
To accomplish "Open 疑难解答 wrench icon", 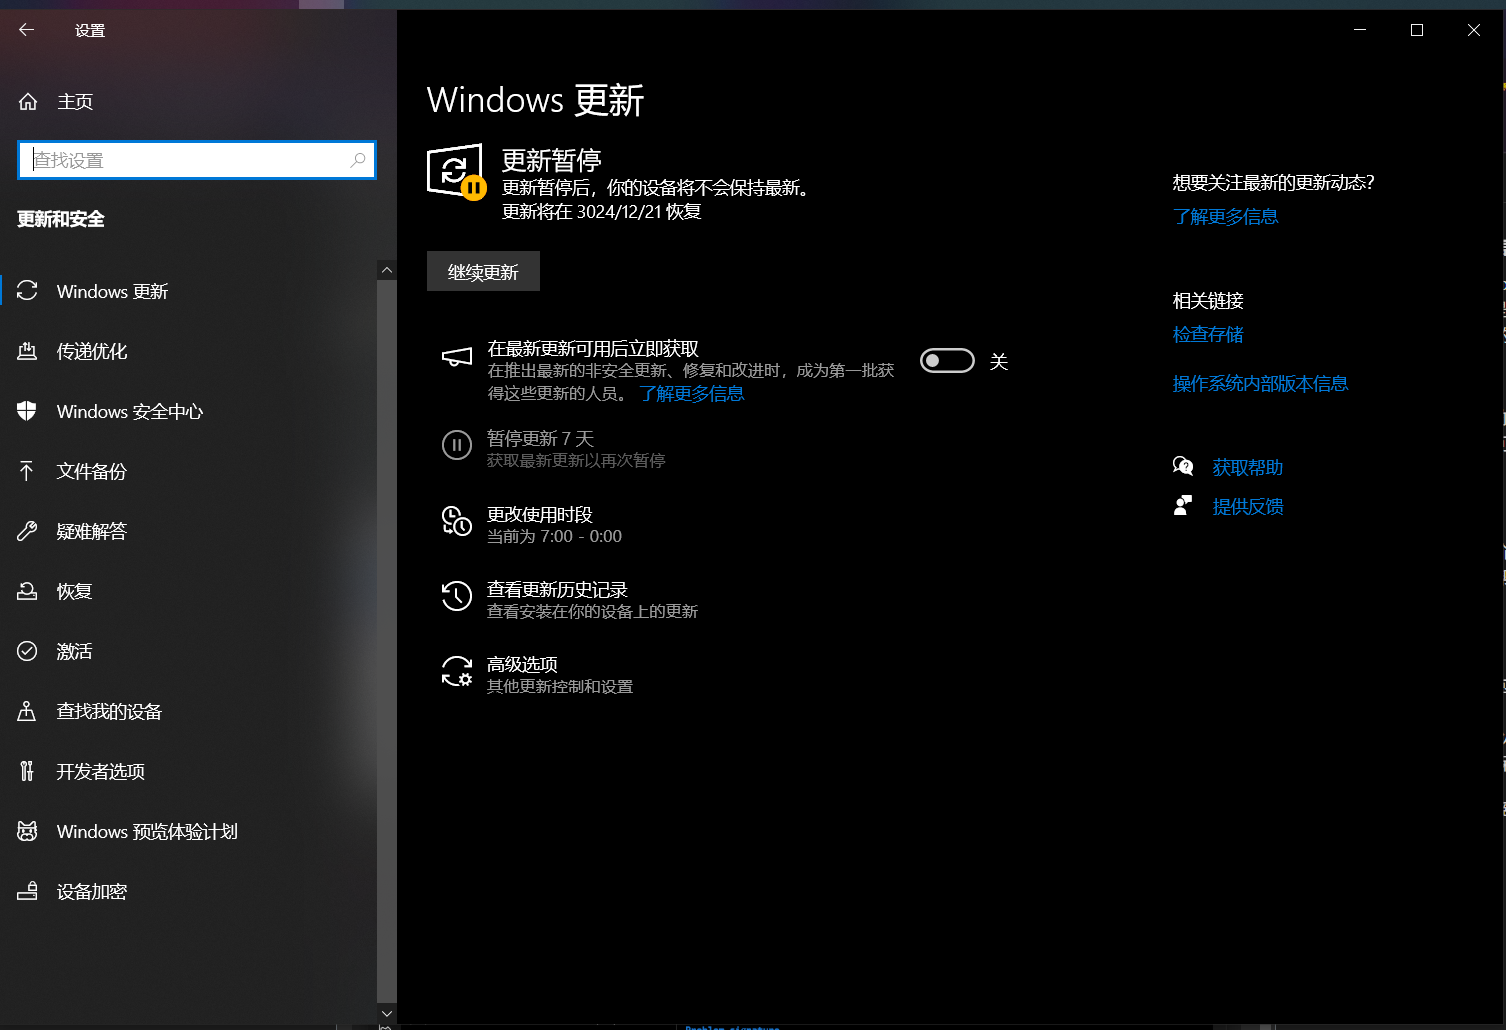I will coord(27,531).
